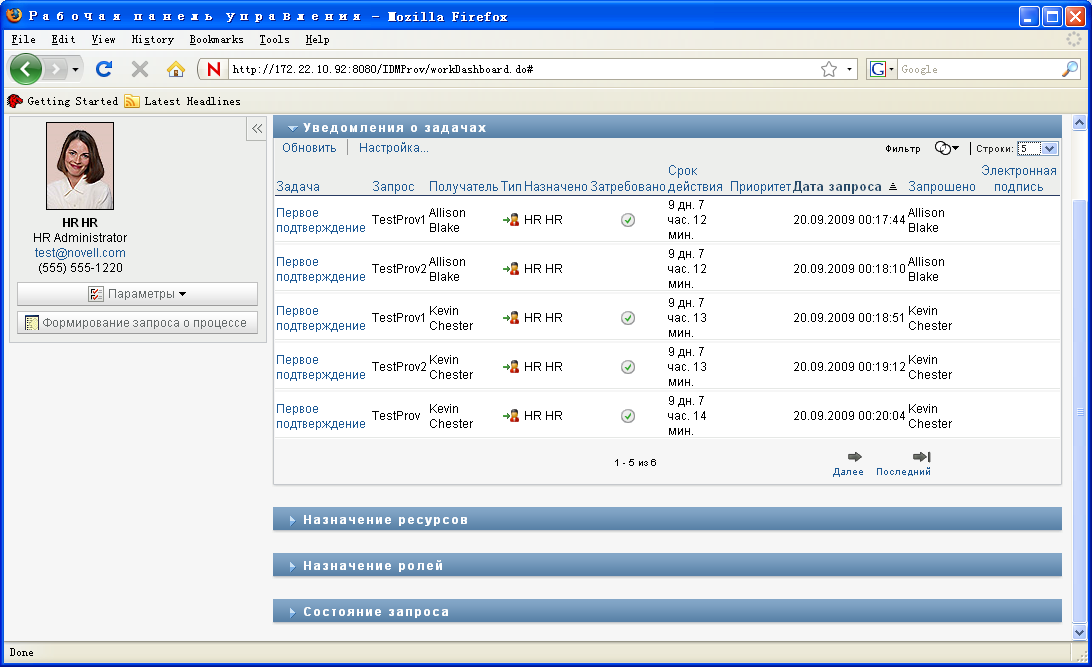Click Формирование запроса о процессе button

coord(137,323)
